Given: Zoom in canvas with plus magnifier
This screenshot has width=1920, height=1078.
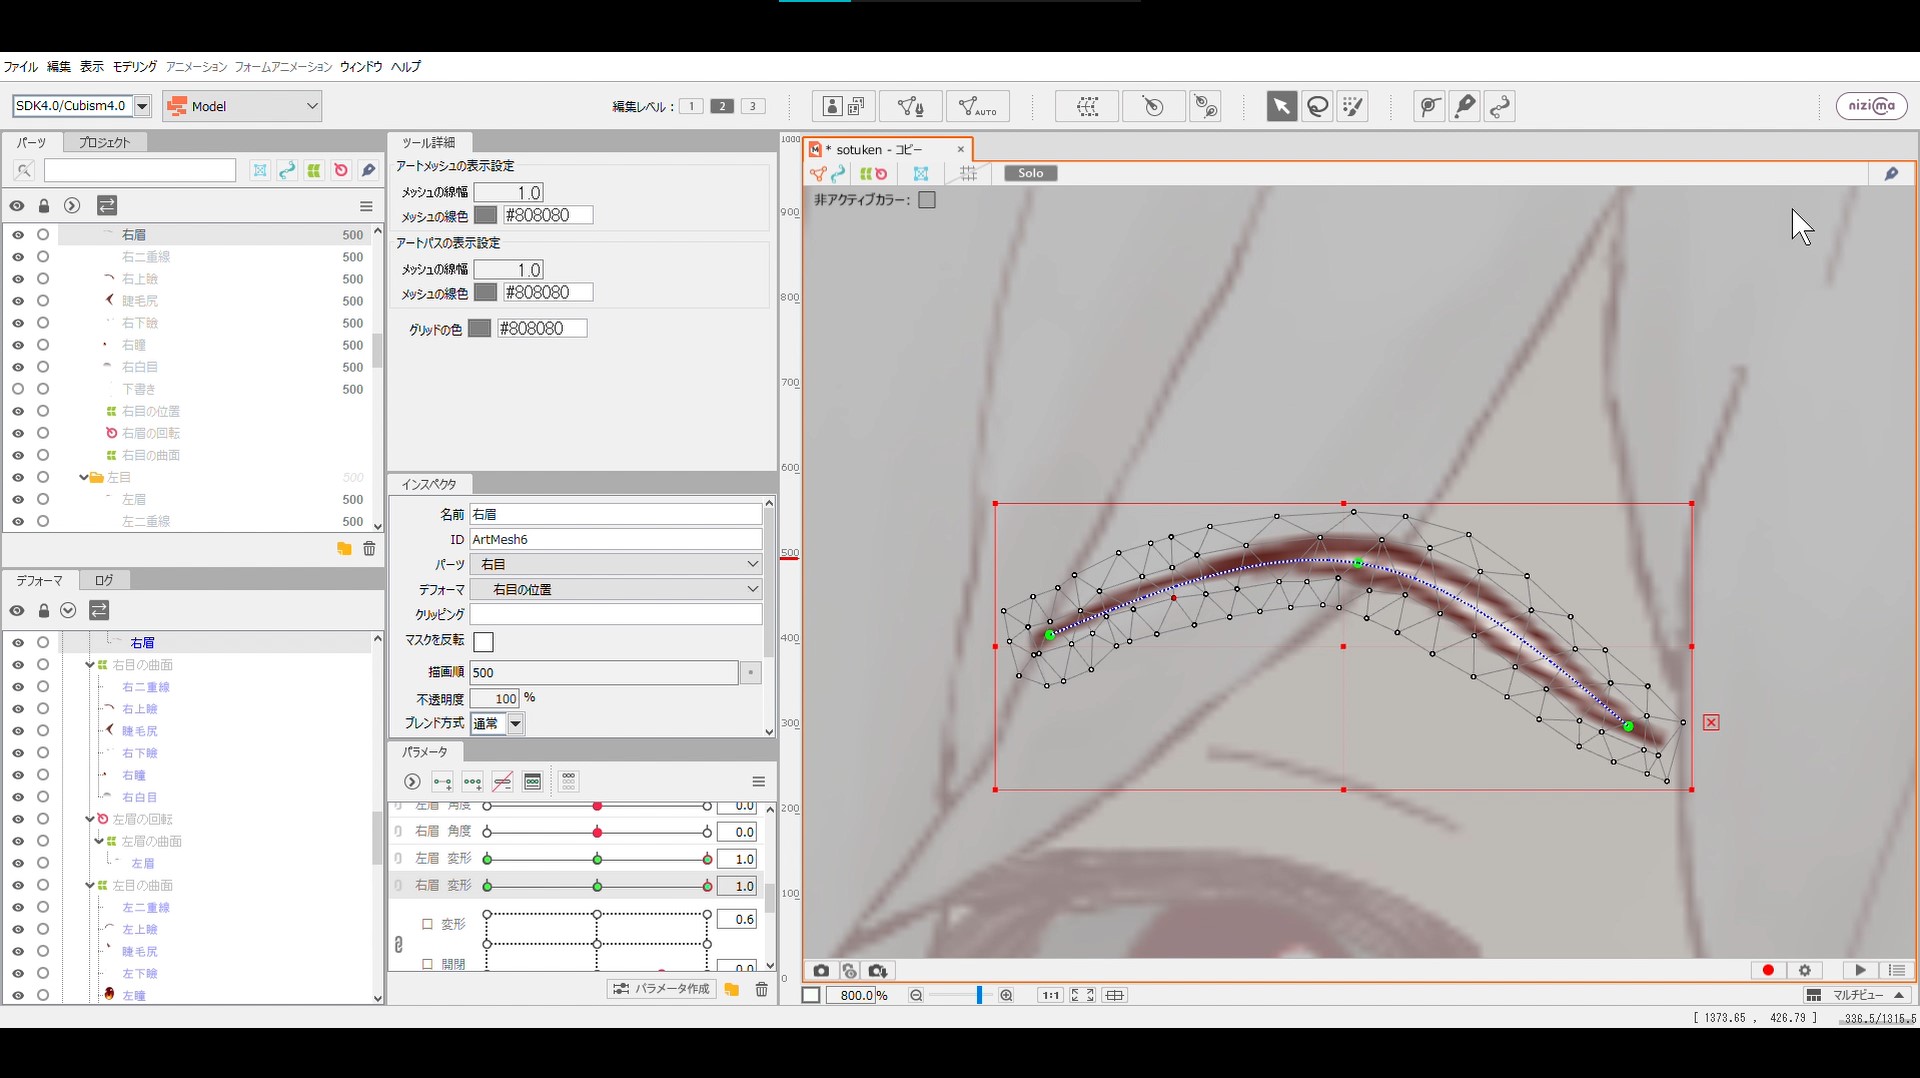Looking at the screenshot, I should point(1006,995).
